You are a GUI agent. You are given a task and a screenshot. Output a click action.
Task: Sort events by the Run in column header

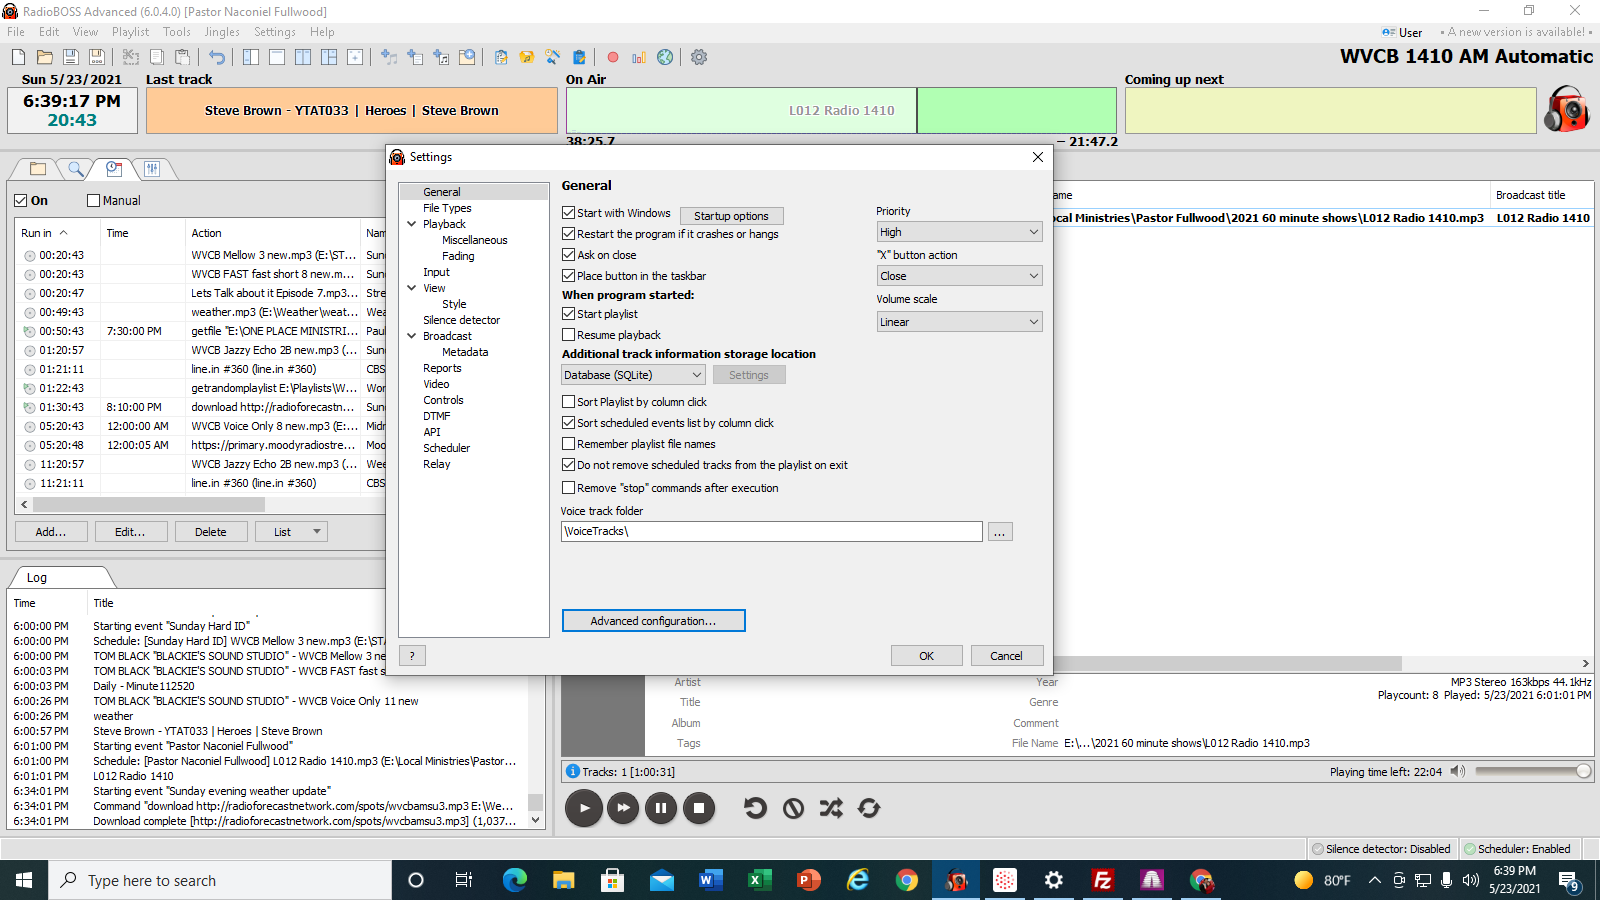tap(57, 233)
